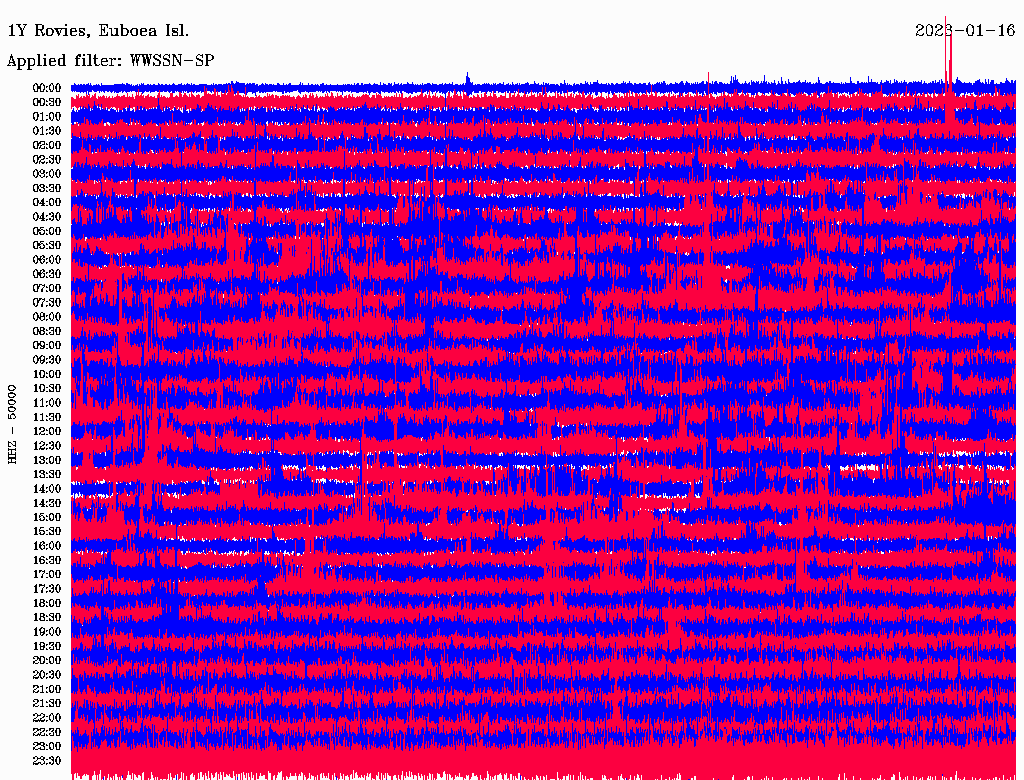The width and height of the screenshot is (1024, 780).
Task: Select the 07:00 time label
Action: 47,288
